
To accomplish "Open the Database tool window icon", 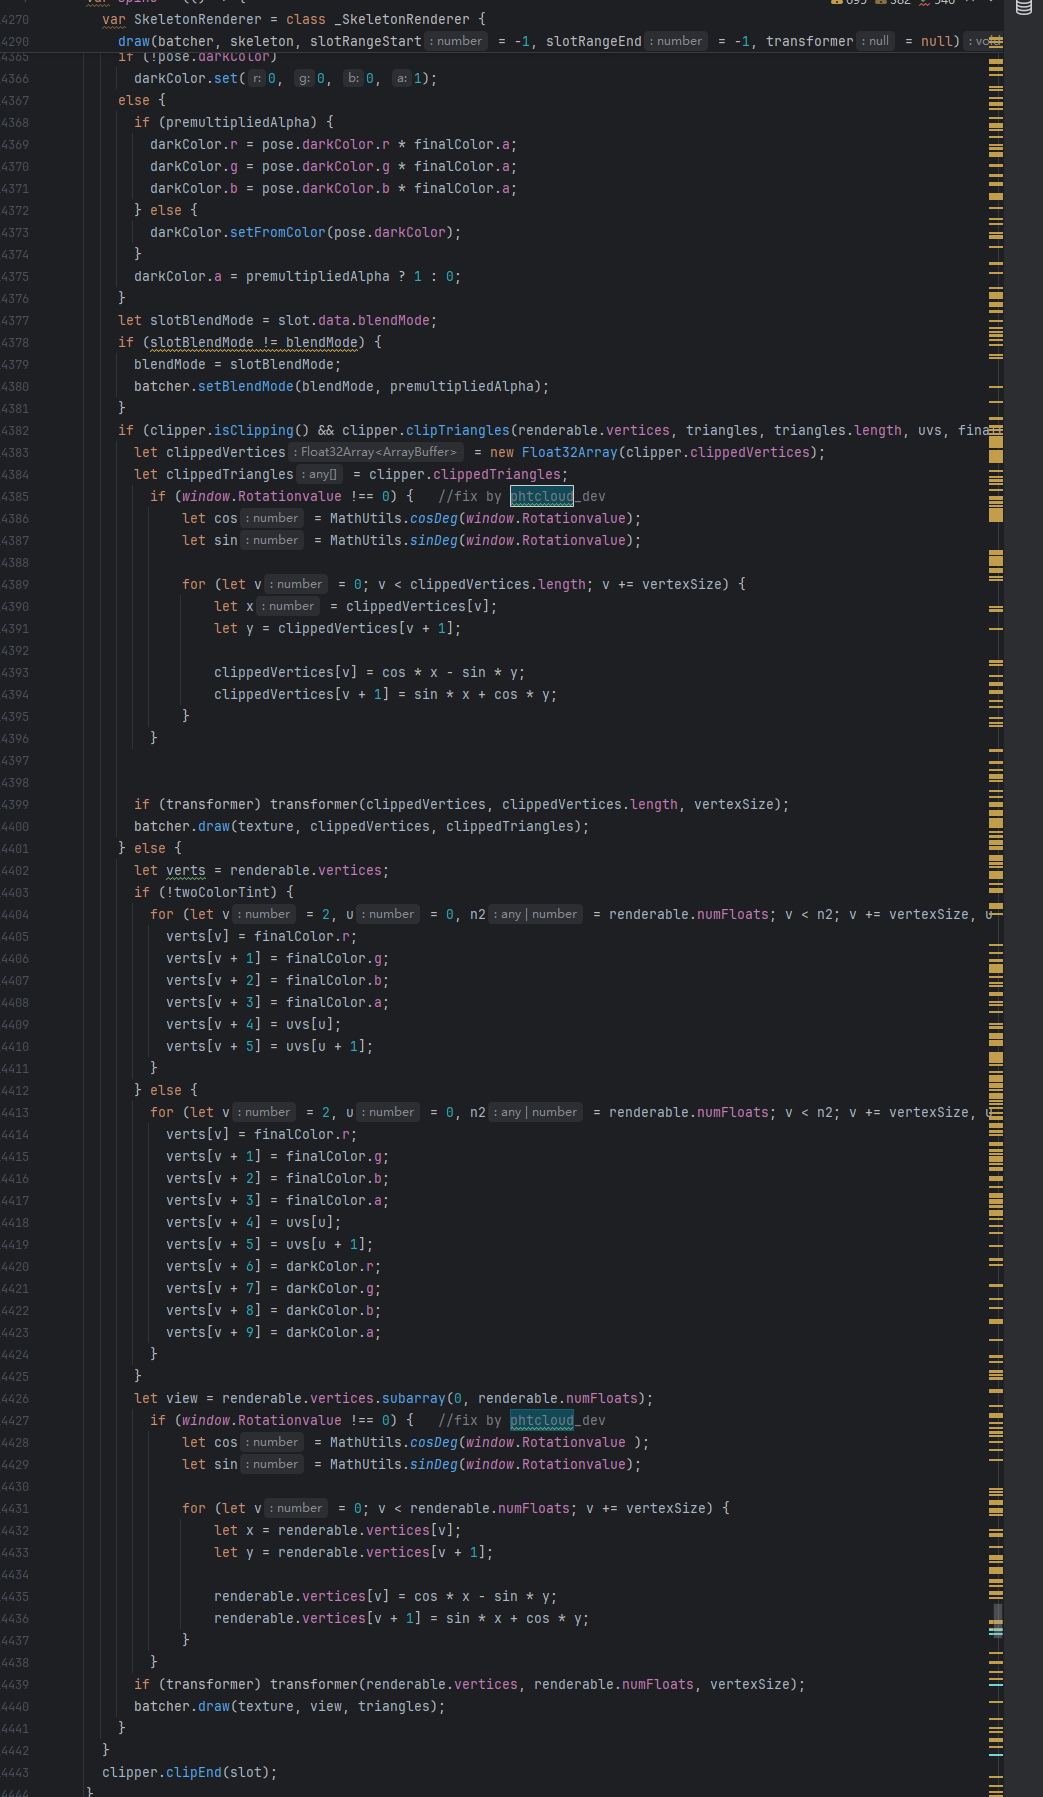I will (x=1023, y=8).
